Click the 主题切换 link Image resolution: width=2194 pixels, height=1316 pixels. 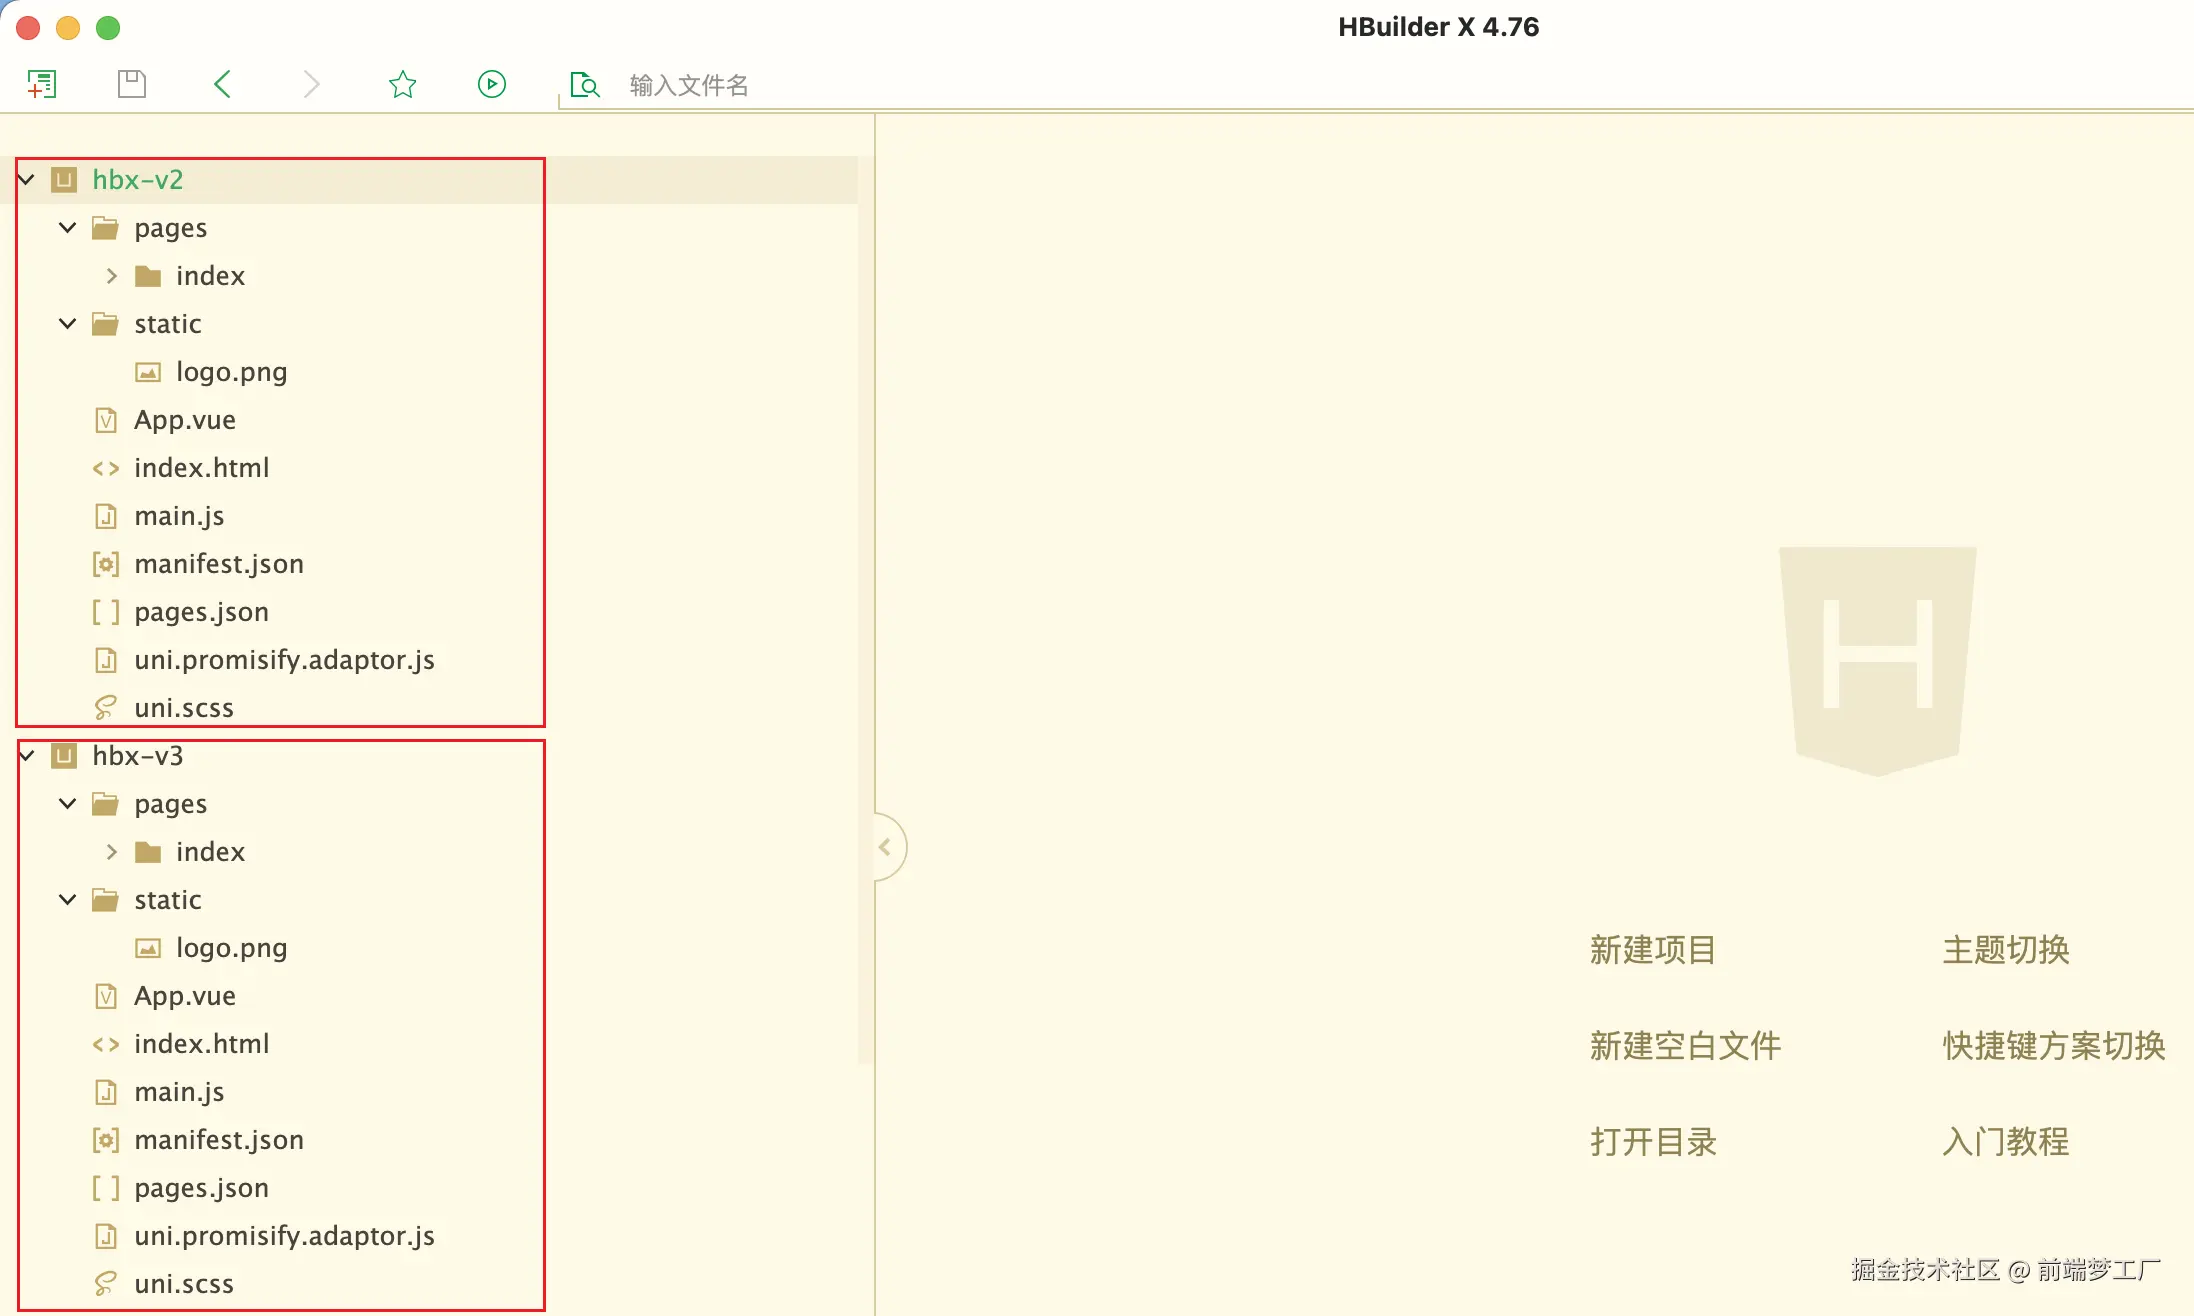[2005, 950]
